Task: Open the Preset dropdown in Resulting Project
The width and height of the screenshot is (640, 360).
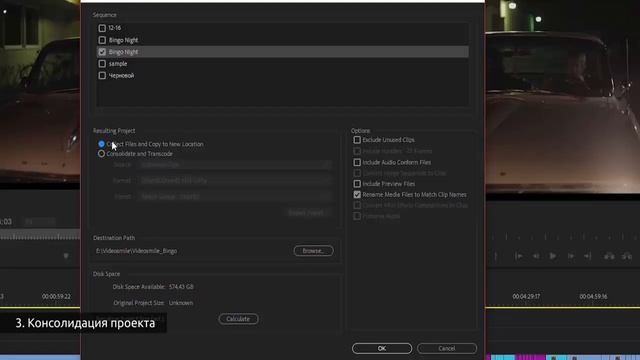Action: (x=234, y=196)
